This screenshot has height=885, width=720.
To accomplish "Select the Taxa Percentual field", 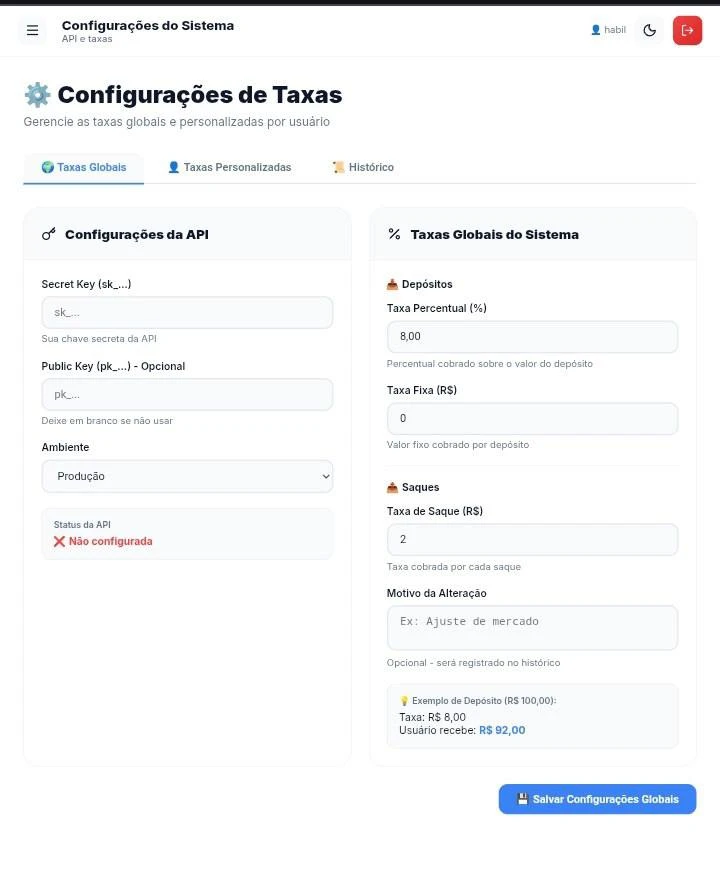I will click(x=532, y=337).
